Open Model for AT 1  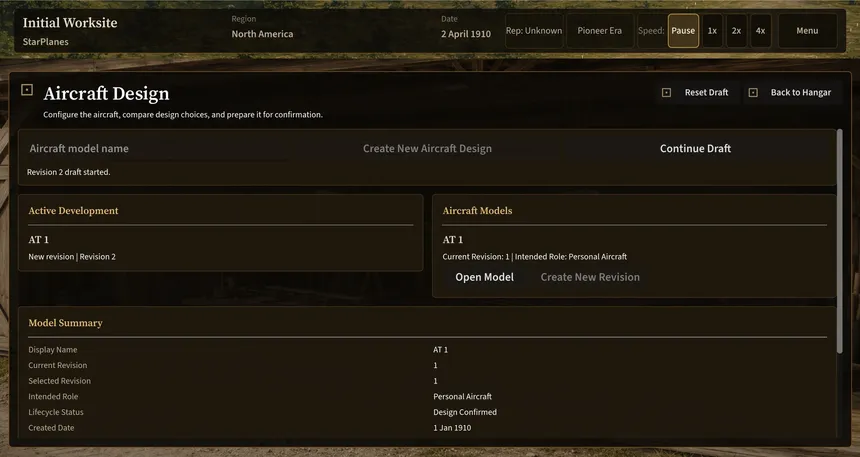tap(484, 277)
